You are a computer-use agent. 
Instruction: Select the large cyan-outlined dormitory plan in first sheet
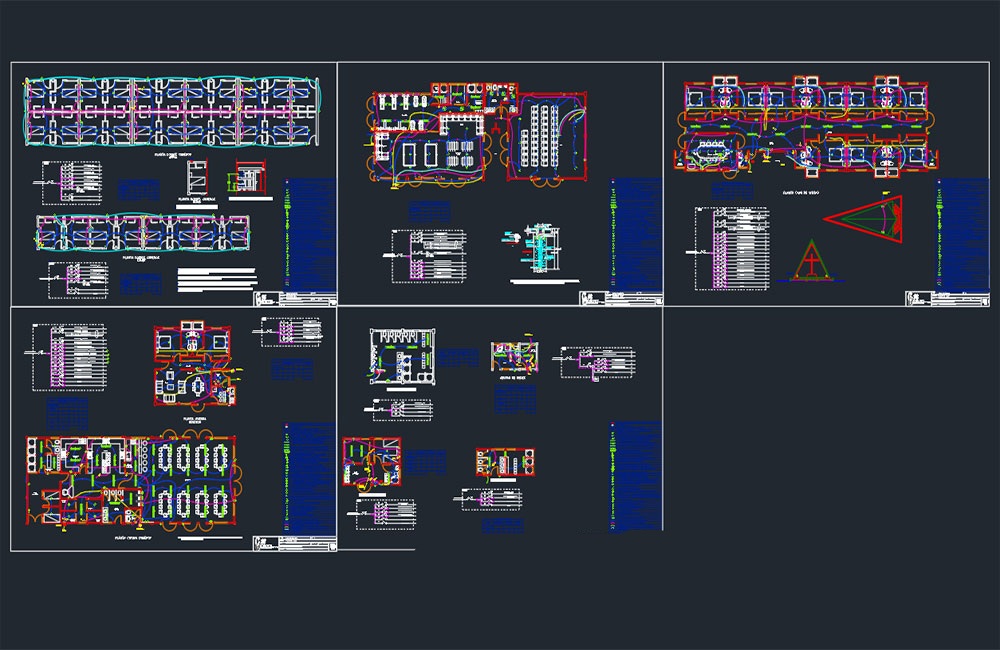click(x=172, y=112)
